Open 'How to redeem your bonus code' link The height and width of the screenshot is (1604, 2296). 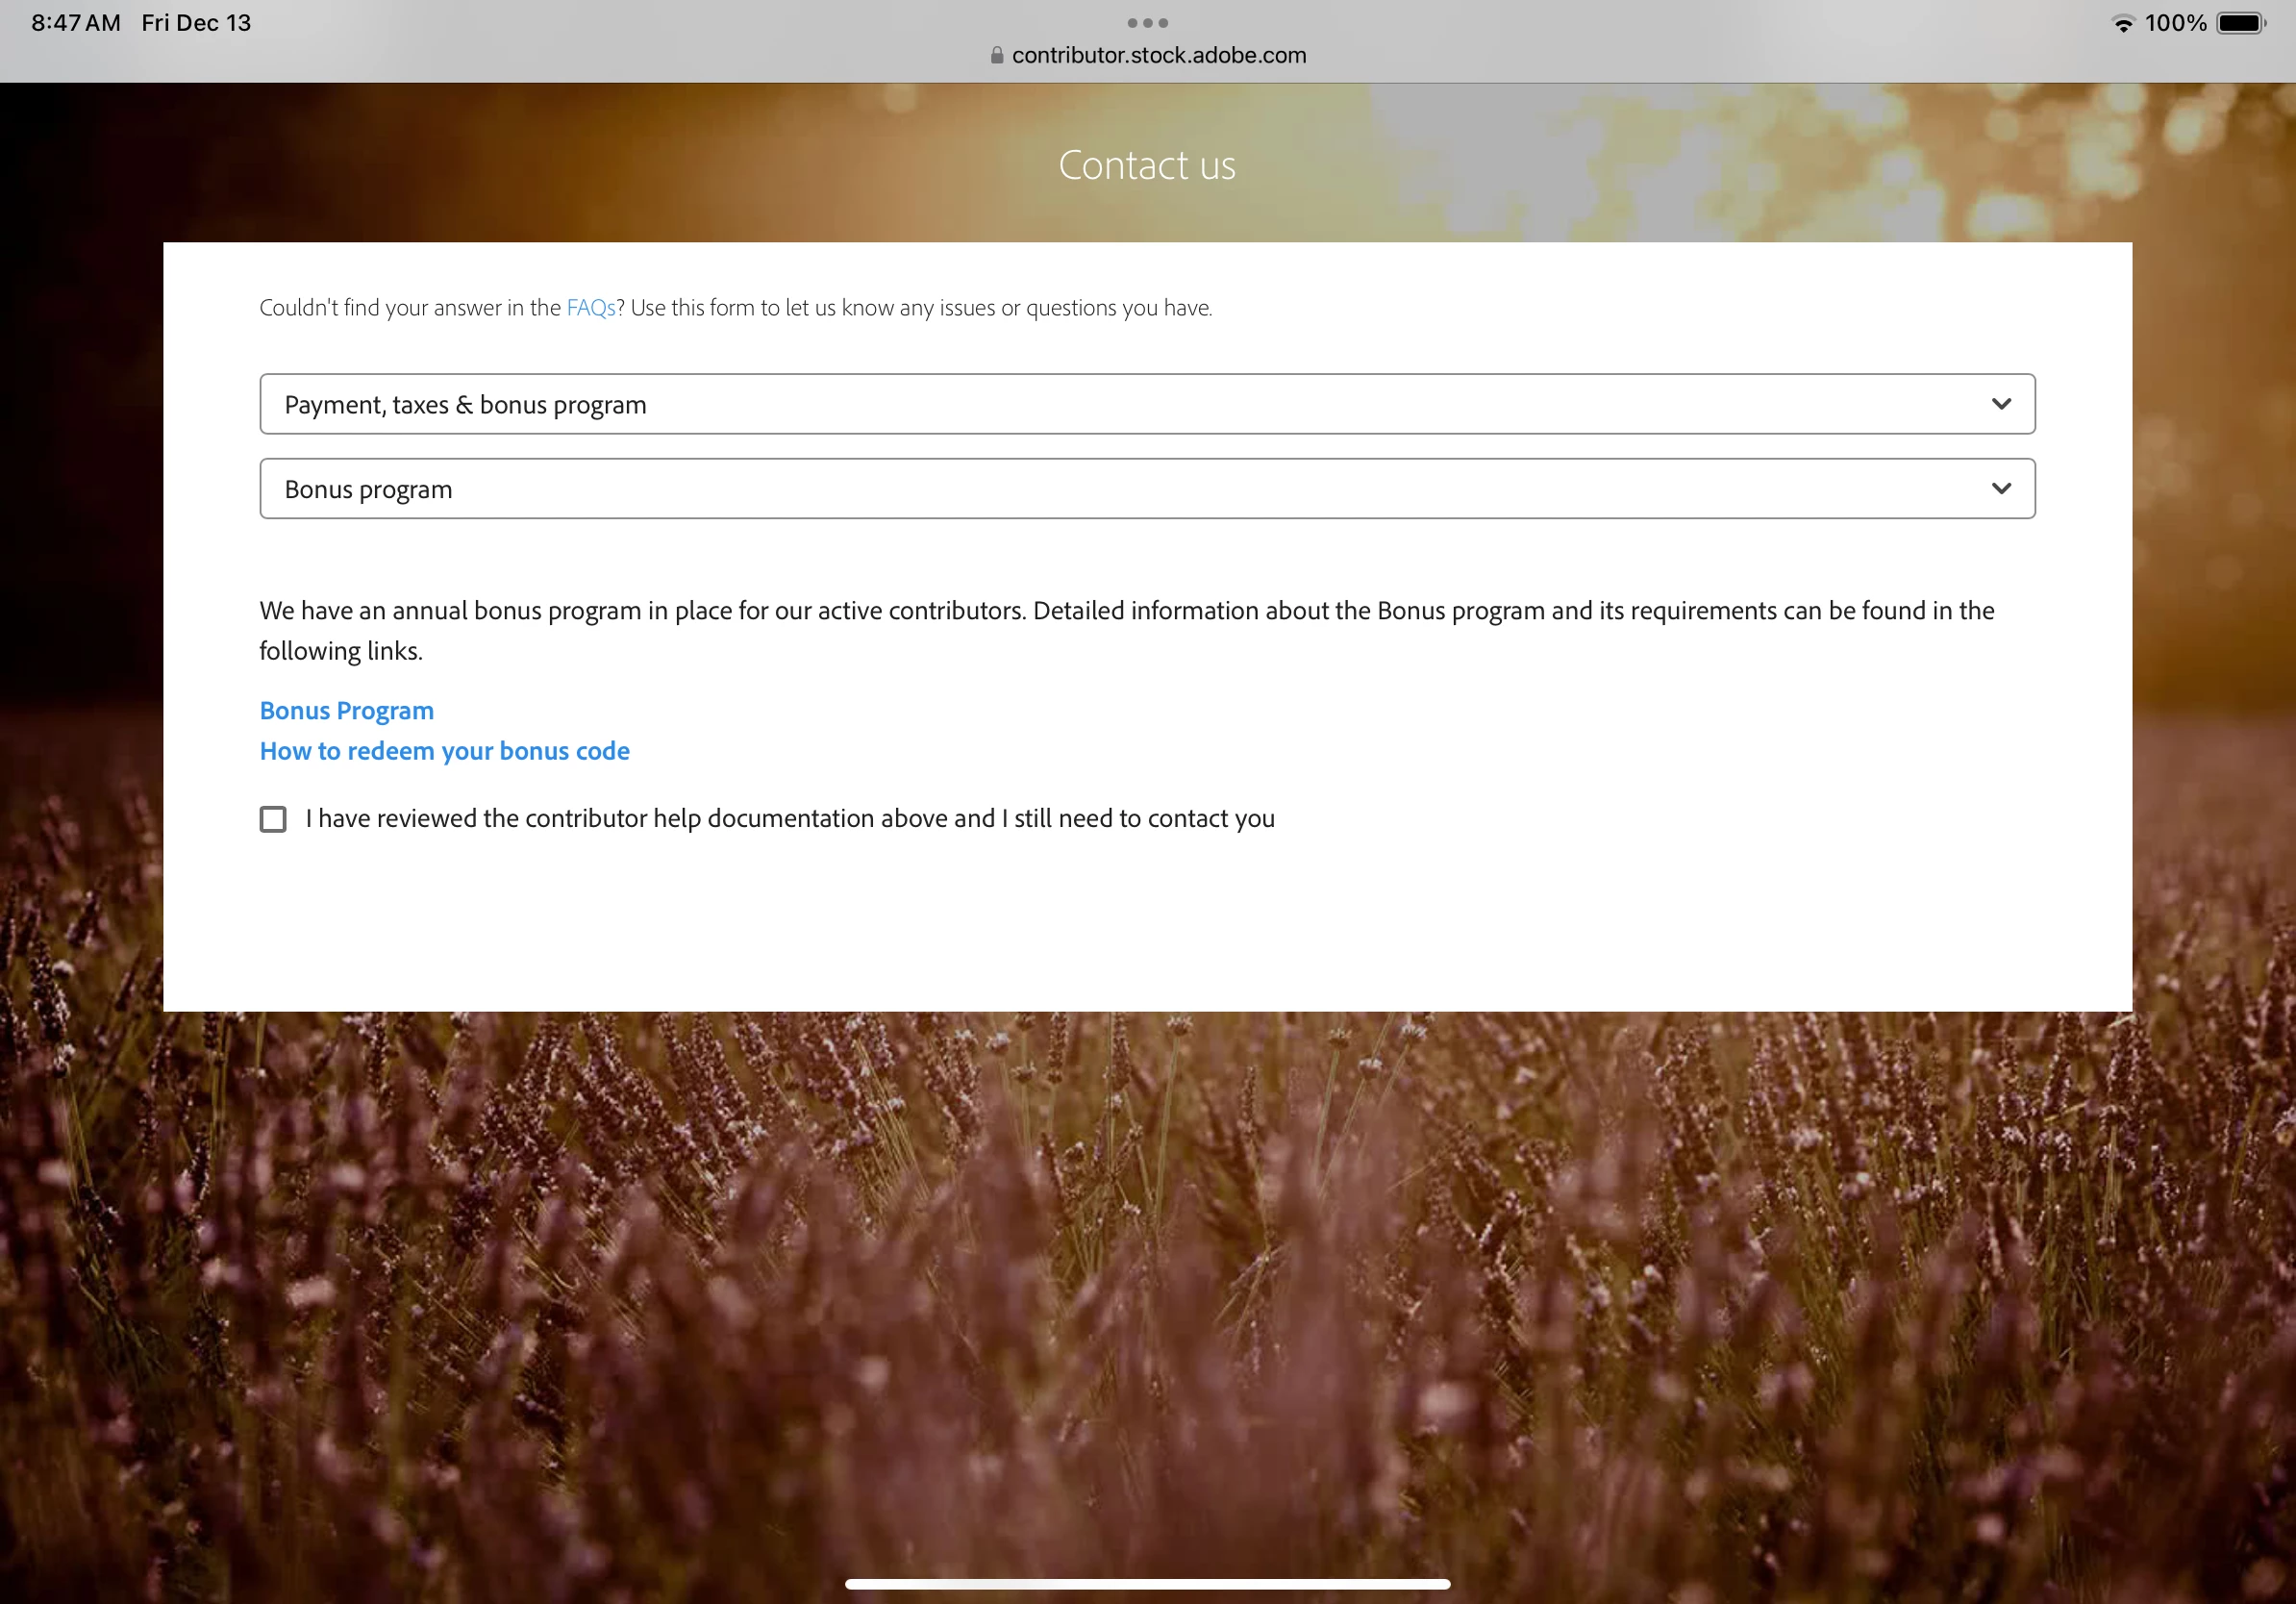[444, 751]
